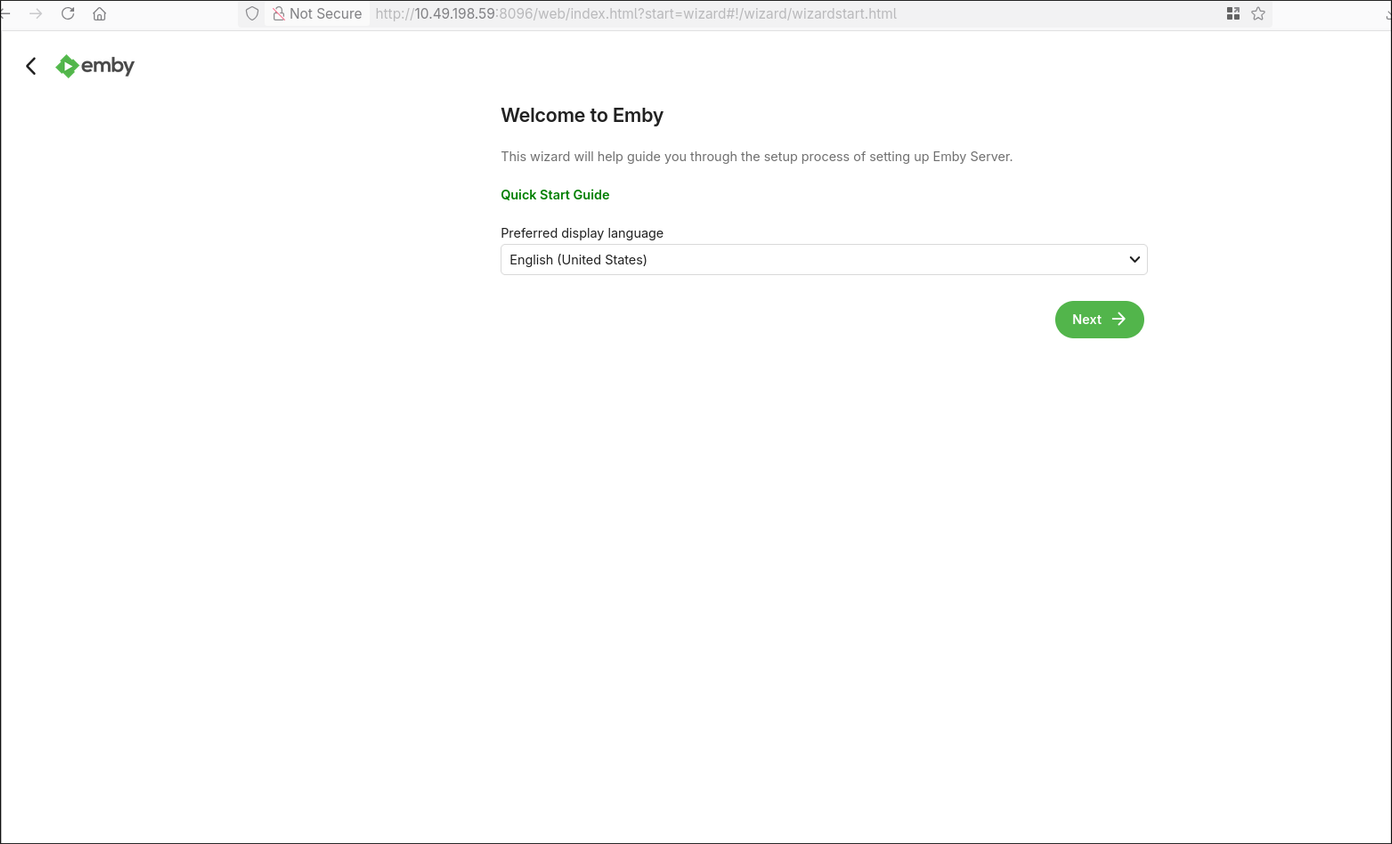The width and height of the screenshot is (1392, 844).
Task: Open Preferred display language dropdown
Action: coord(824,259)
